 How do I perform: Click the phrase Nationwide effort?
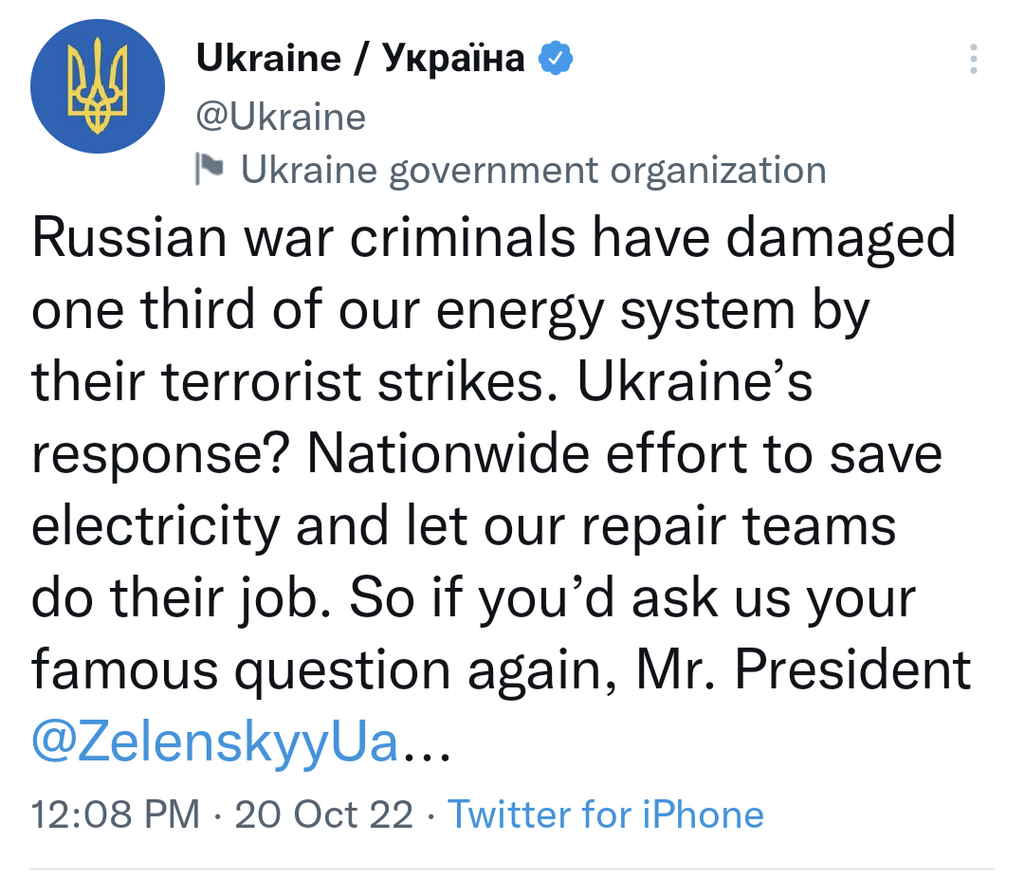[x=528, y=454]
